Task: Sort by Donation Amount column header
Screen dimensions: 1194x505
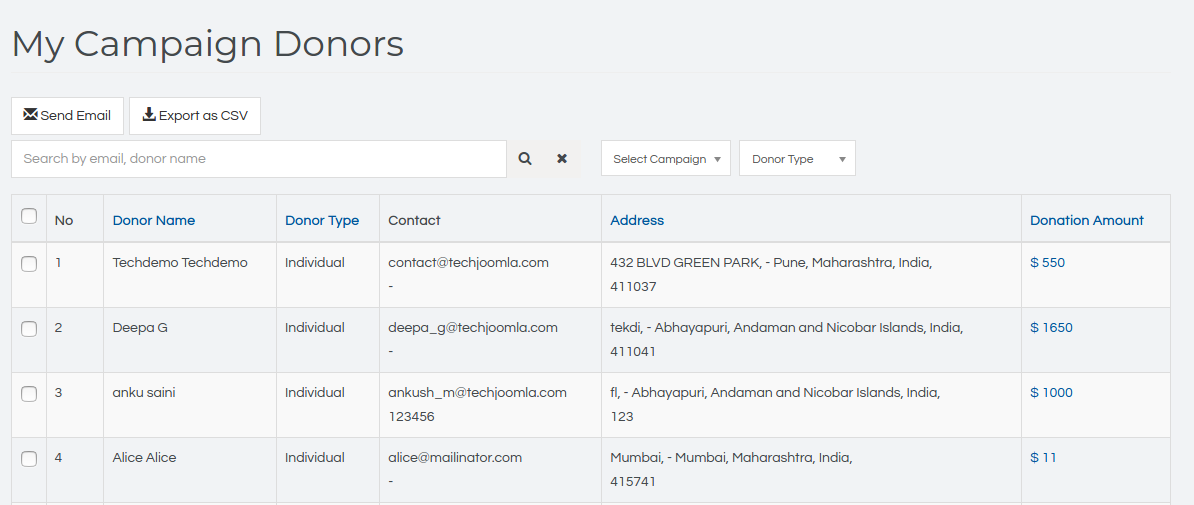Action: (1087, 220)
